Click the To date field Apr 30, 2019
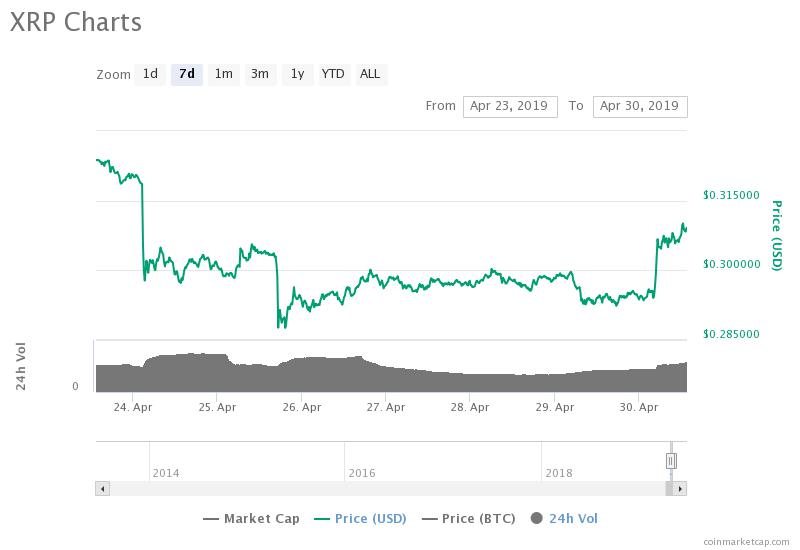 tap(640, 107)
